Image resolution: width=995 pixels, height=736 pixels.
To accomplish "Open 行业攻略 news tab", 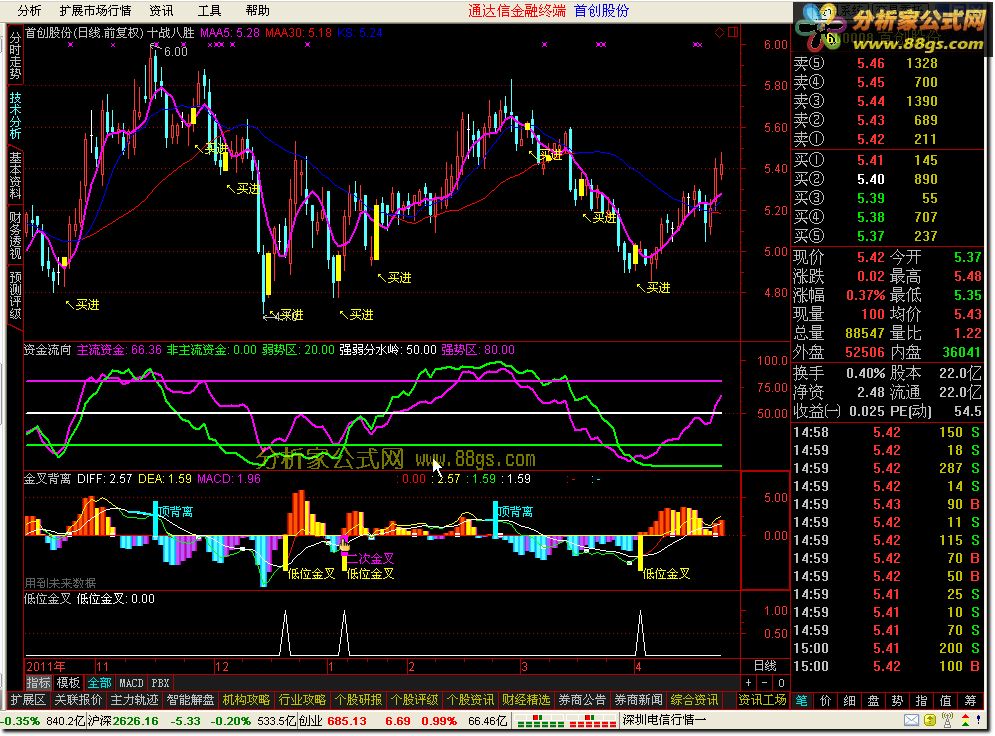I will (x=302, y=700).
